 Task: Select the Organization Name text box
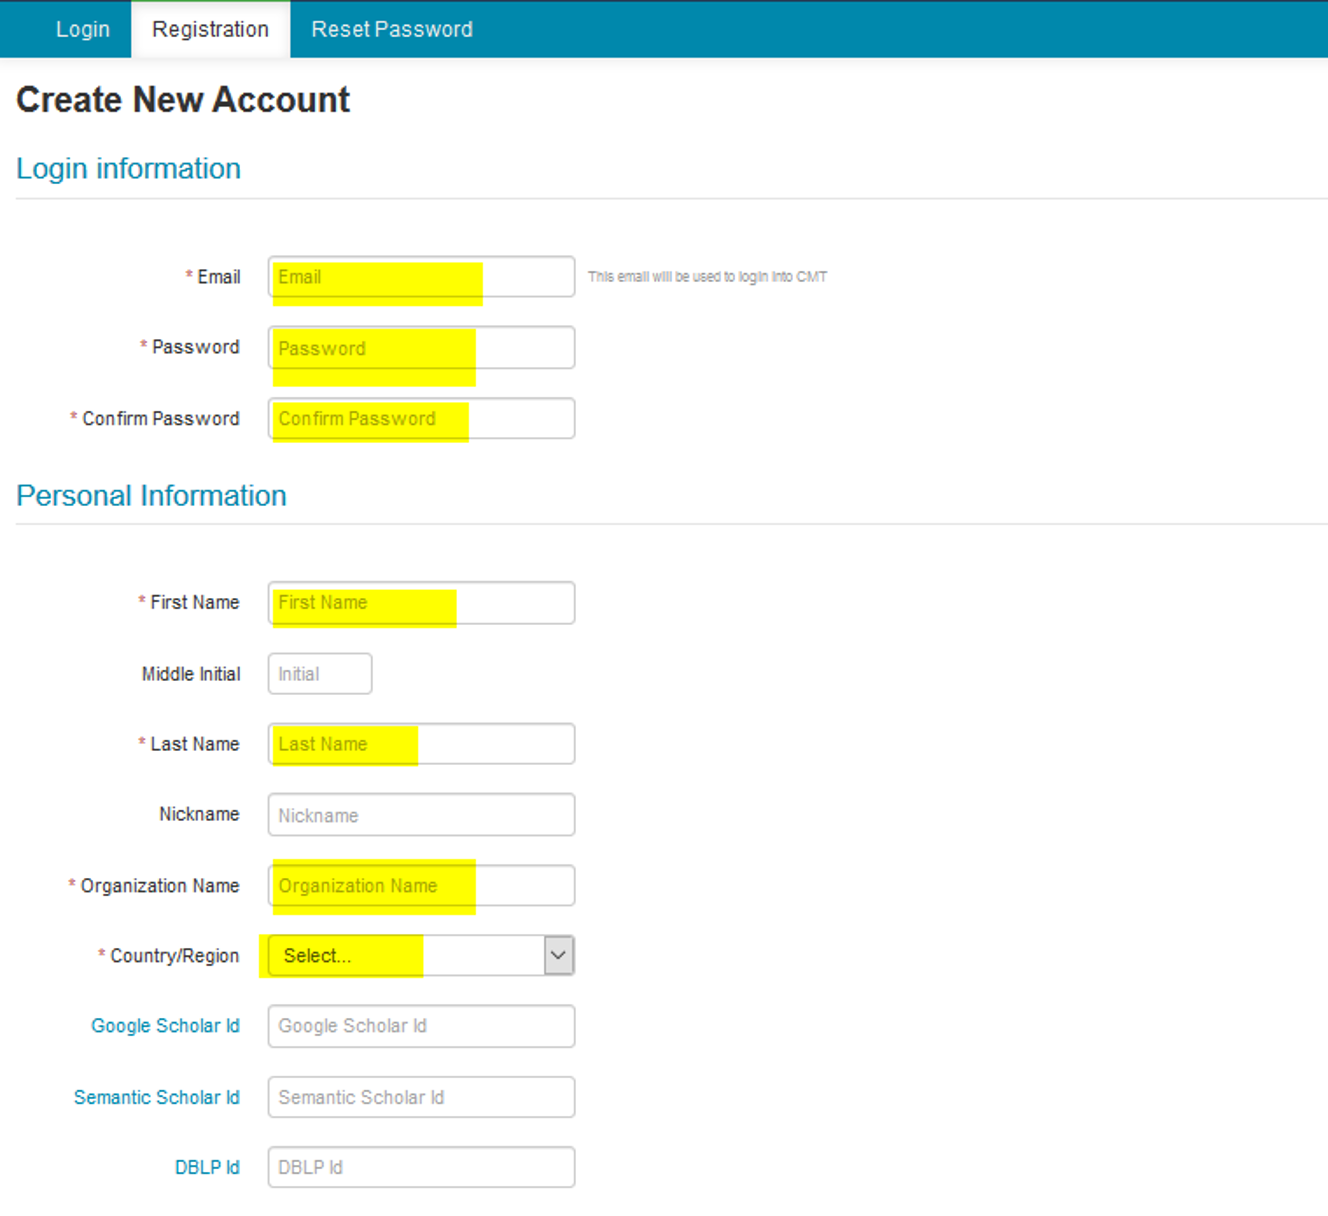[421, 886]
